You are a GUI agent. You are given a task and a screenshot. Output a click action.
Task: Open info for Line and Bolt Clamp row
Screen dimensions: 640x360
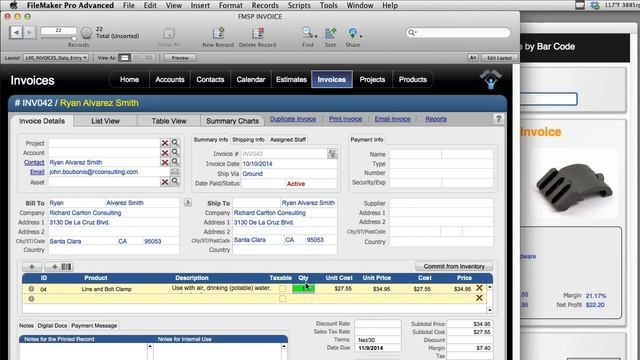pyautogui.click(x=31, y=289)
